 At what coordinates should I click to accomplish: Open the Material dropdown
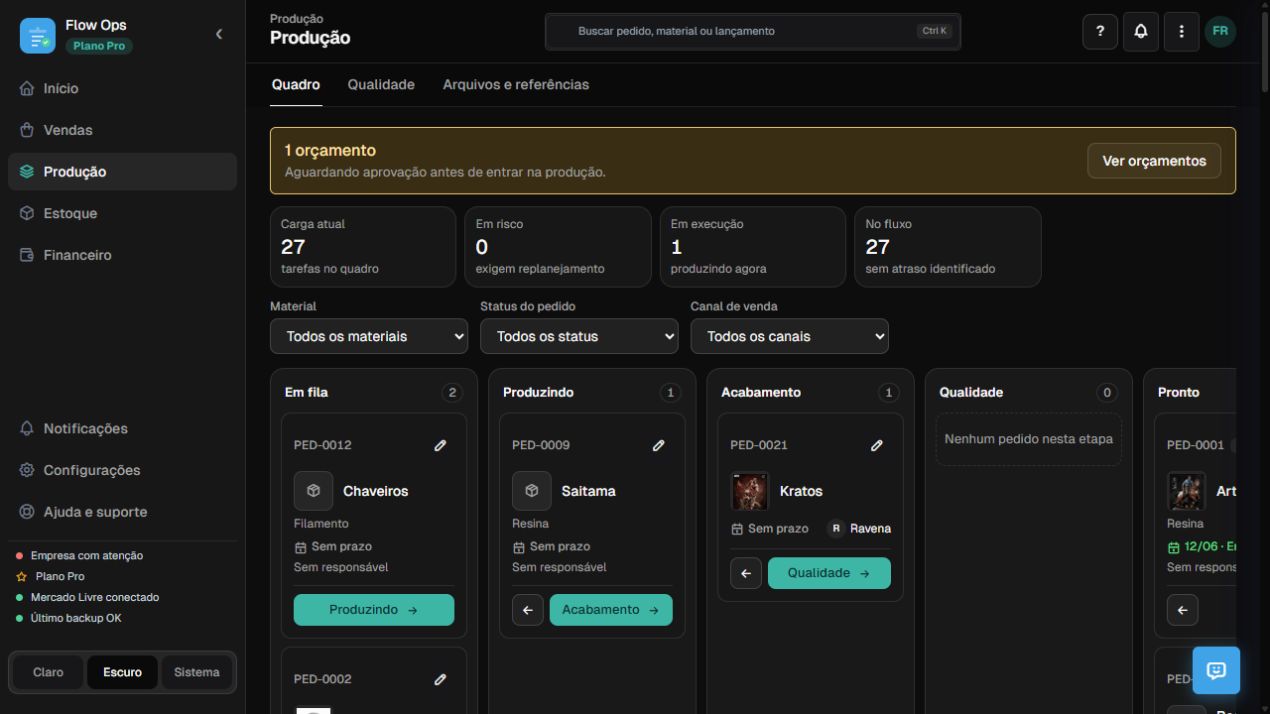point(369,336)
